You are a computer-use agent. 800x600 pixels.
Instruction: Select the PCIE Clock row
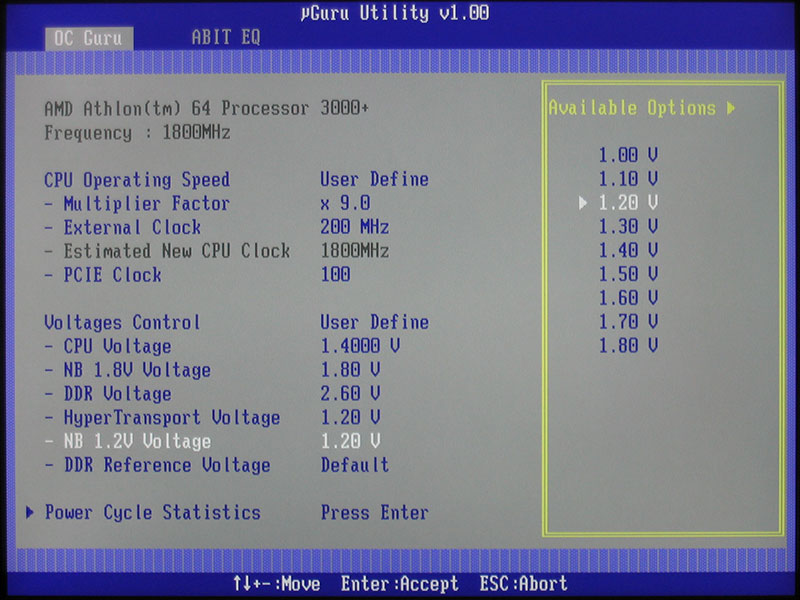(x=103, y=275)
